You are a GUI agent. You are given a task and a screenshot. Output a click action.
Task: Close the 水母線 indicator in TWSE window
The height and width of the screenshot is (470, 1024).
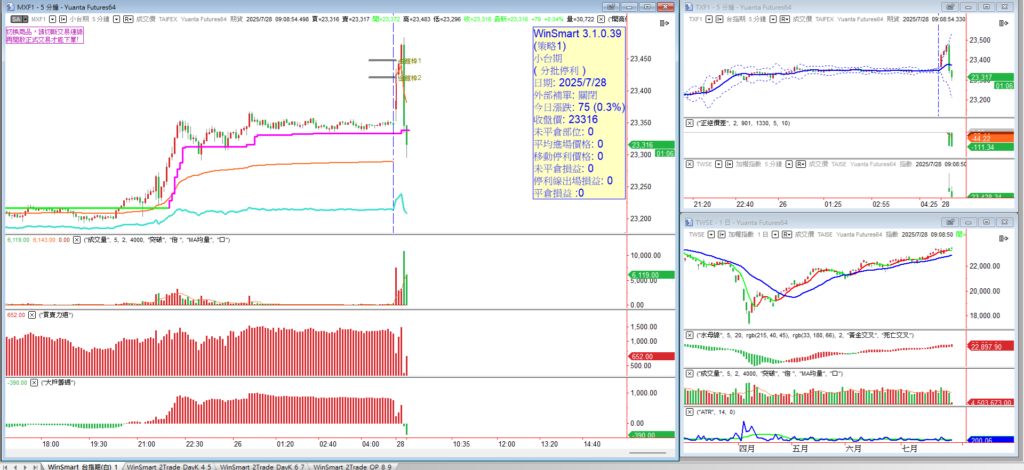689,335
